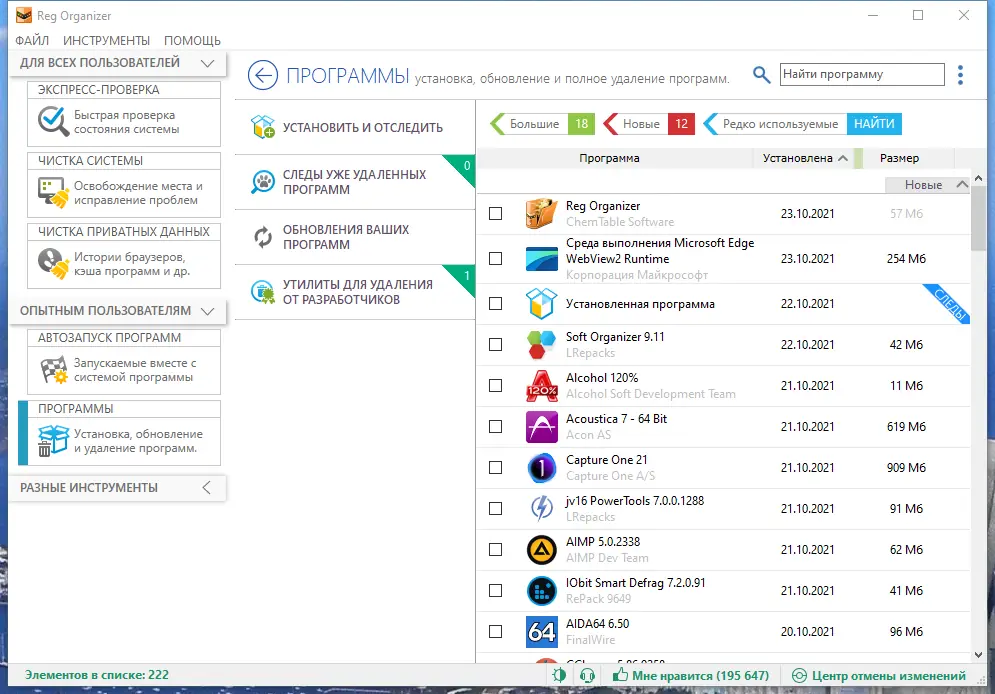This screenshot has height=694, width=995.
Task: Click the Capture One 21 icon
Action: tap(541, 468)
